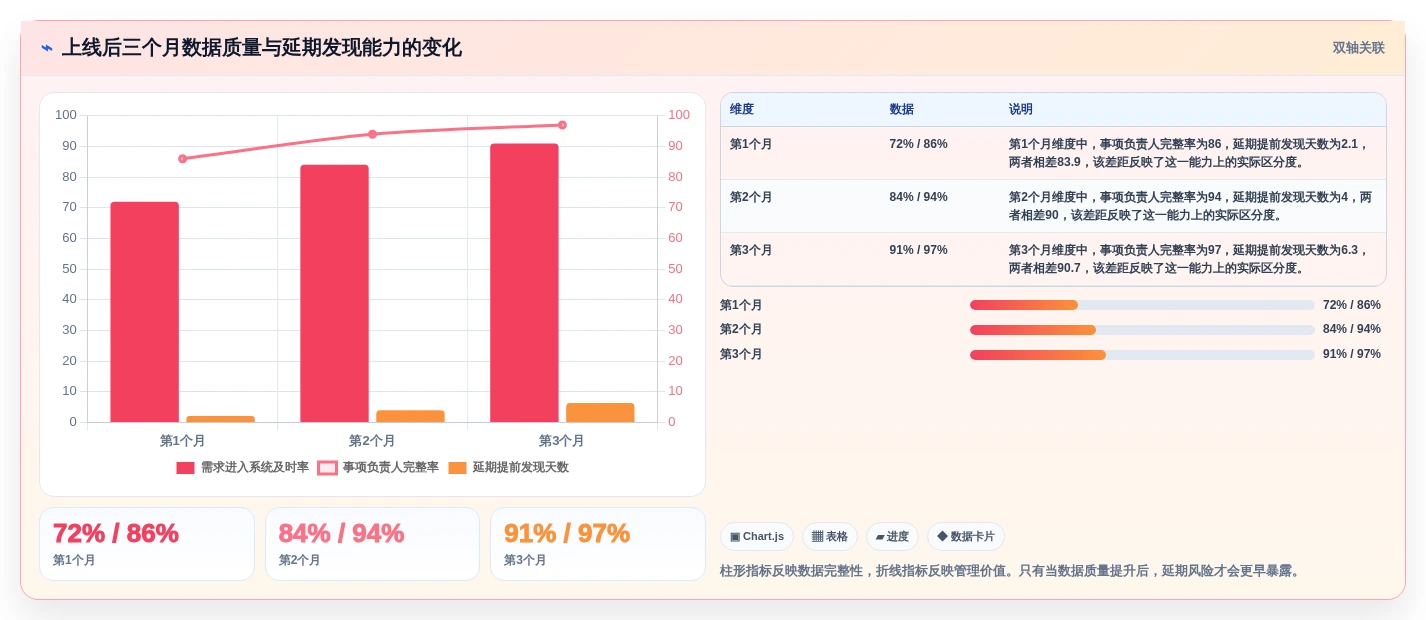Click the 第2个月 progress row label

[741, 329]
